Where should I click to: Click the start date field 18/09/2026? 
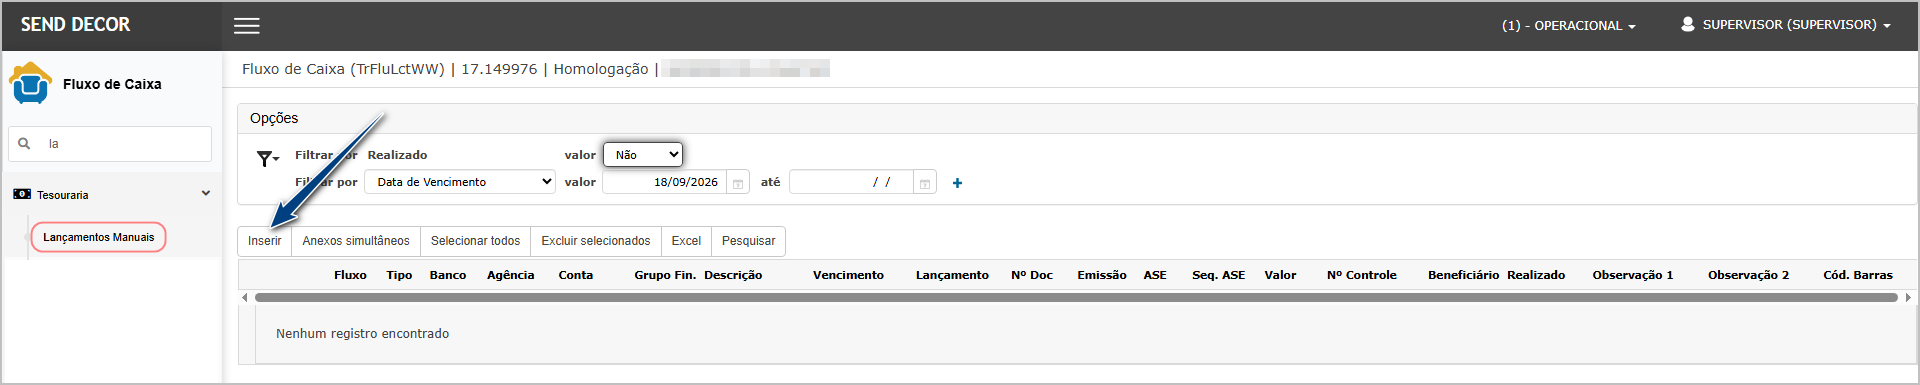pos(664,182)
